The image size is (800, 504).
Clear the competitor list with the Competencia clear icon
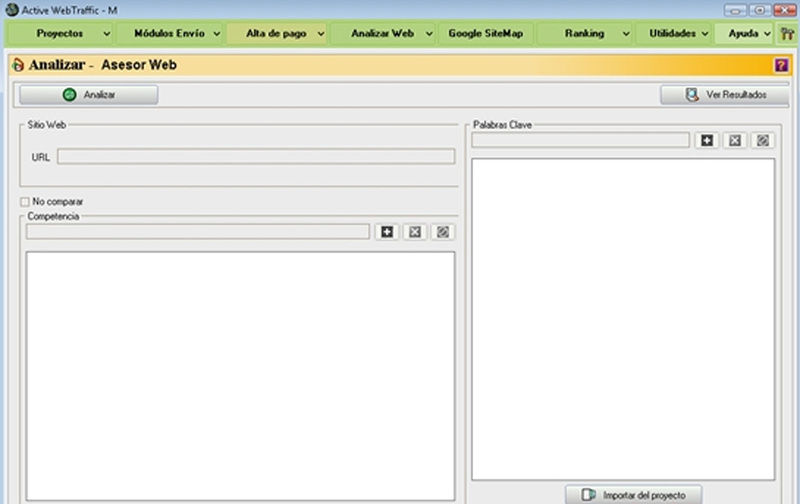[x=443, y=232]
